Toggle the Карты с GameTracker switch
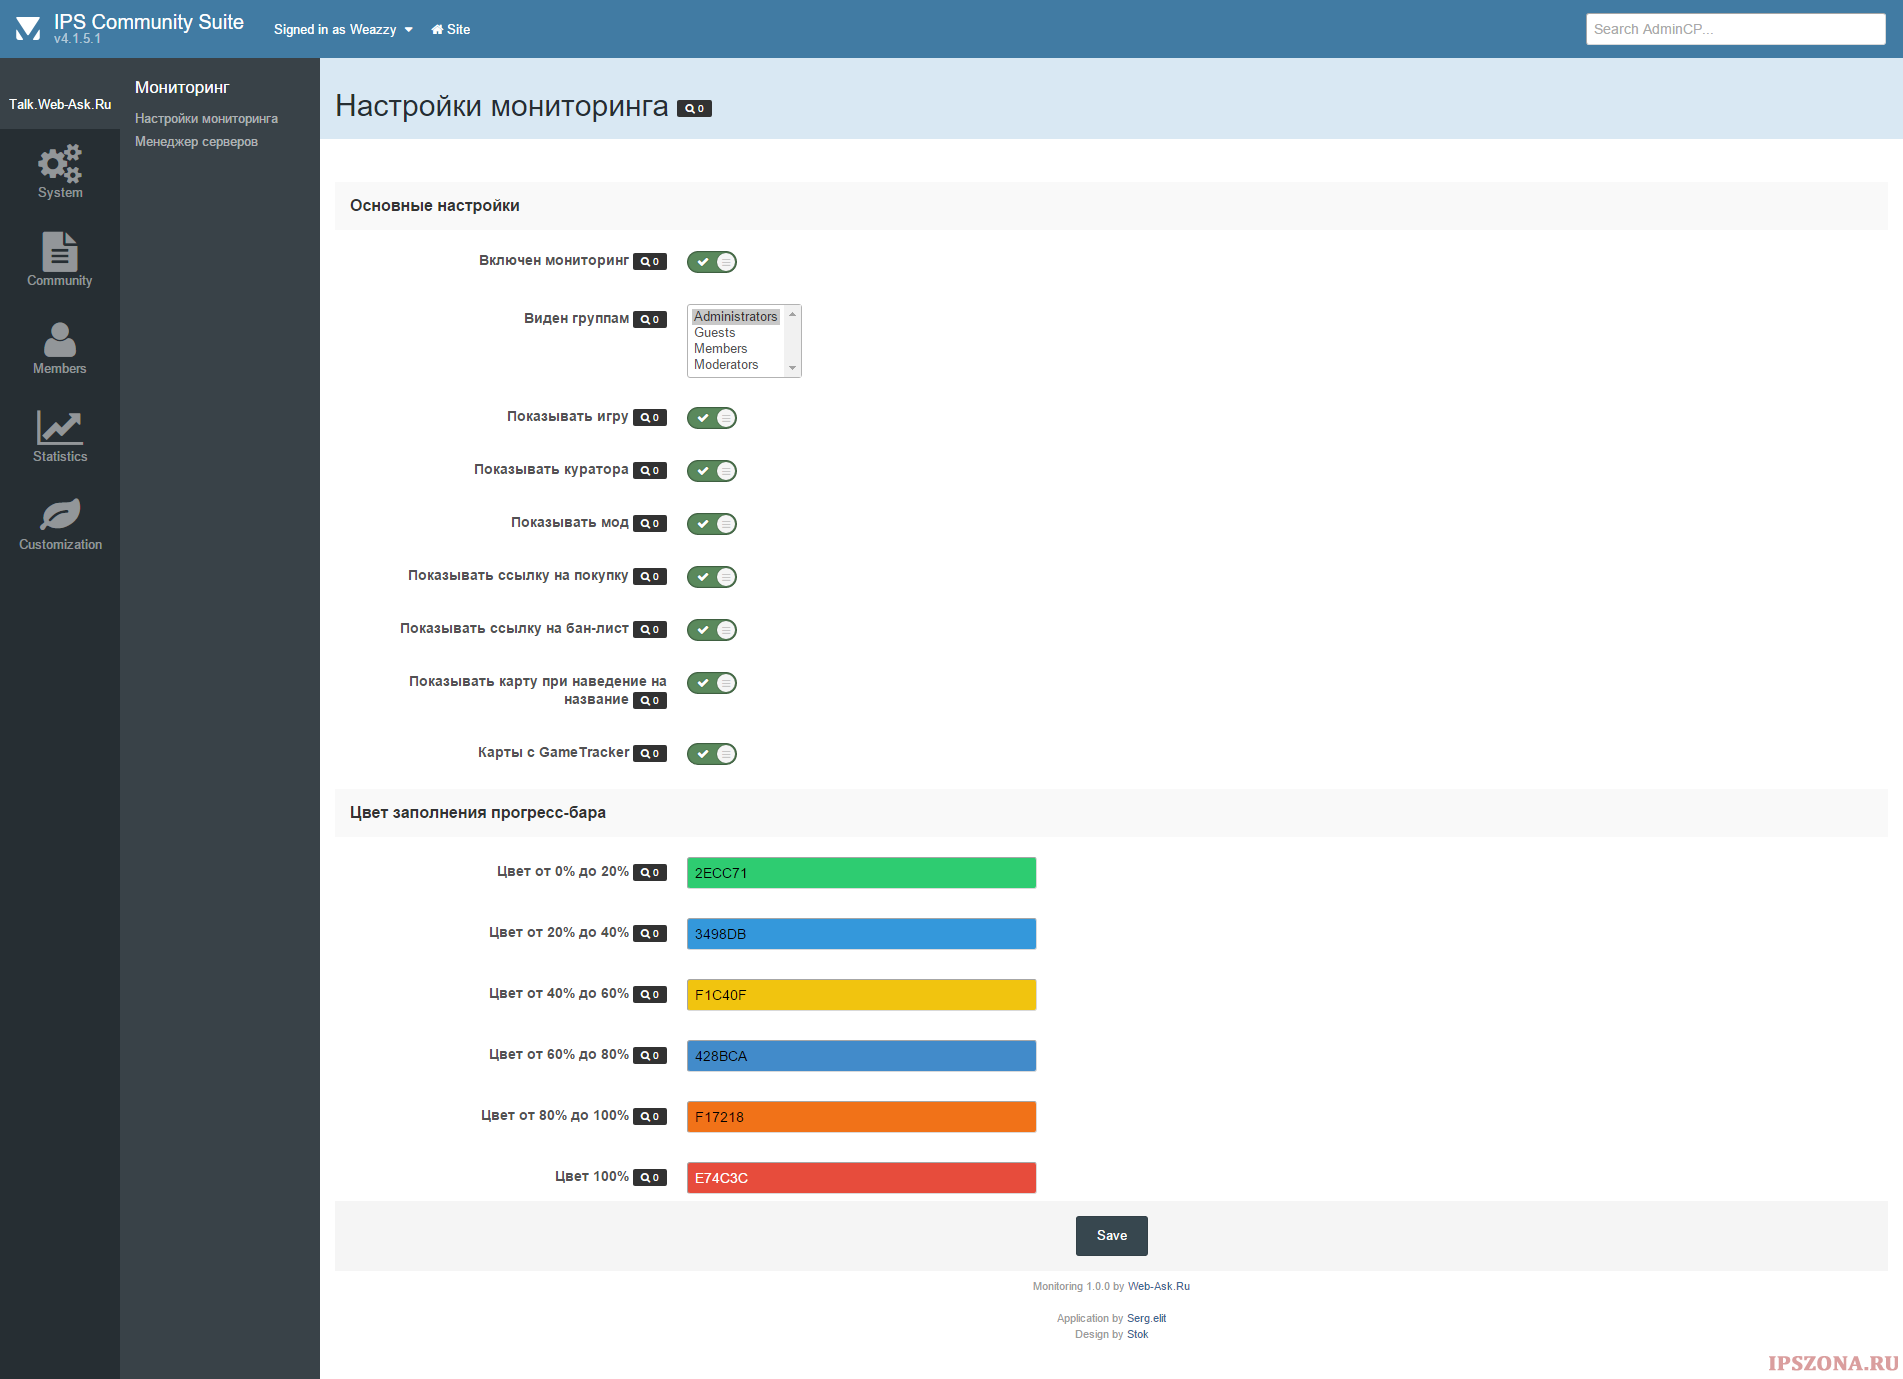The height and width of the screenshot is (1379, 1903). coord(712,754)
